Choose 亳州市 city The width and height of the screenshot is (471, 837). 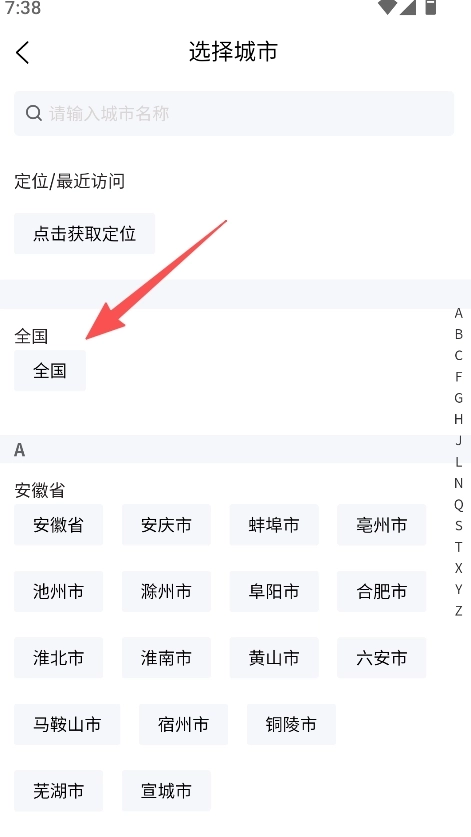(x=381, y=525)
